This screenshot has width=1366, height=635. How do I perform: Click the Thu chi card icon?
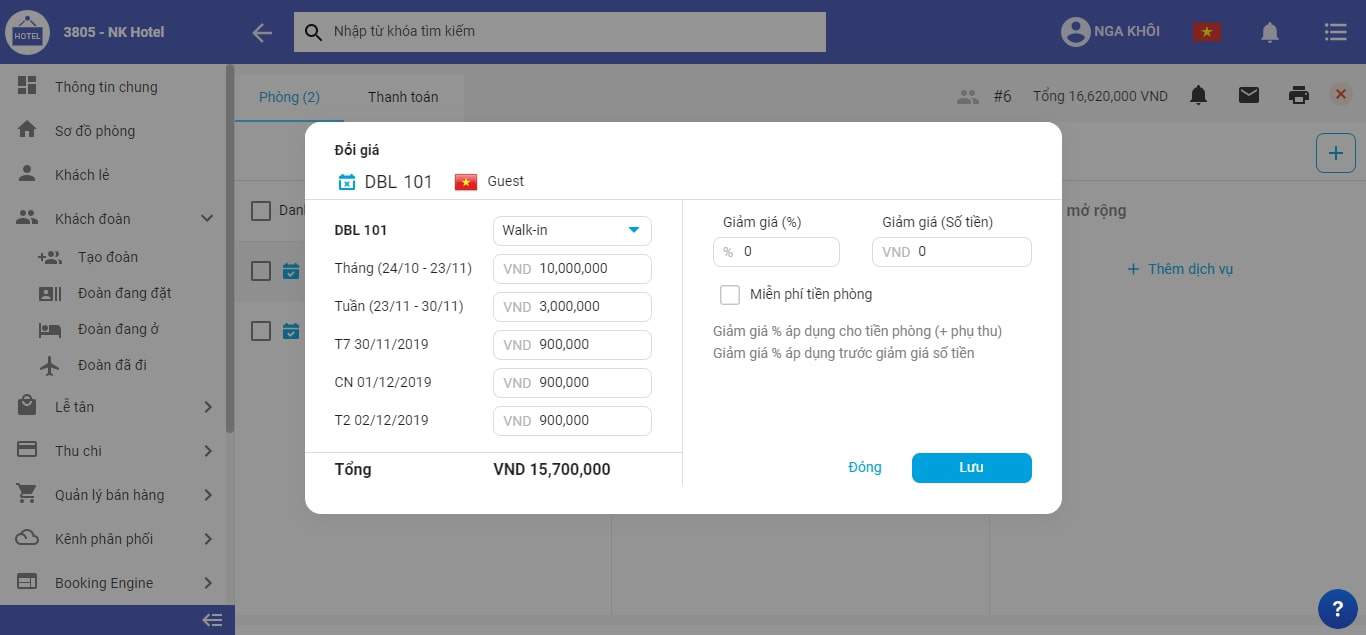tap(27, 450)
